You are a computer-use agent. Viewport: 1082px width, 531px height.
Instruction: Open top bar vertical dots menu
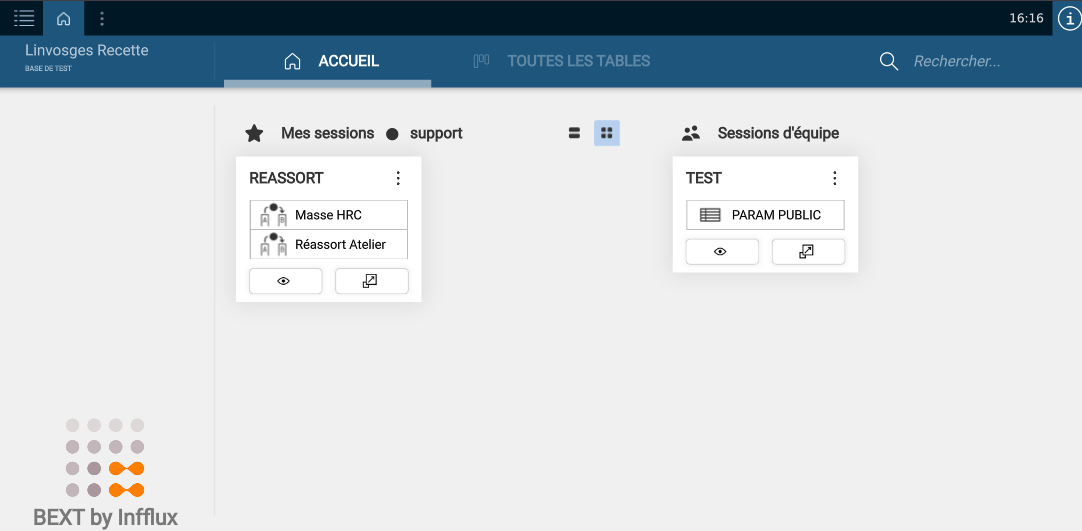[x=102, y=18]
